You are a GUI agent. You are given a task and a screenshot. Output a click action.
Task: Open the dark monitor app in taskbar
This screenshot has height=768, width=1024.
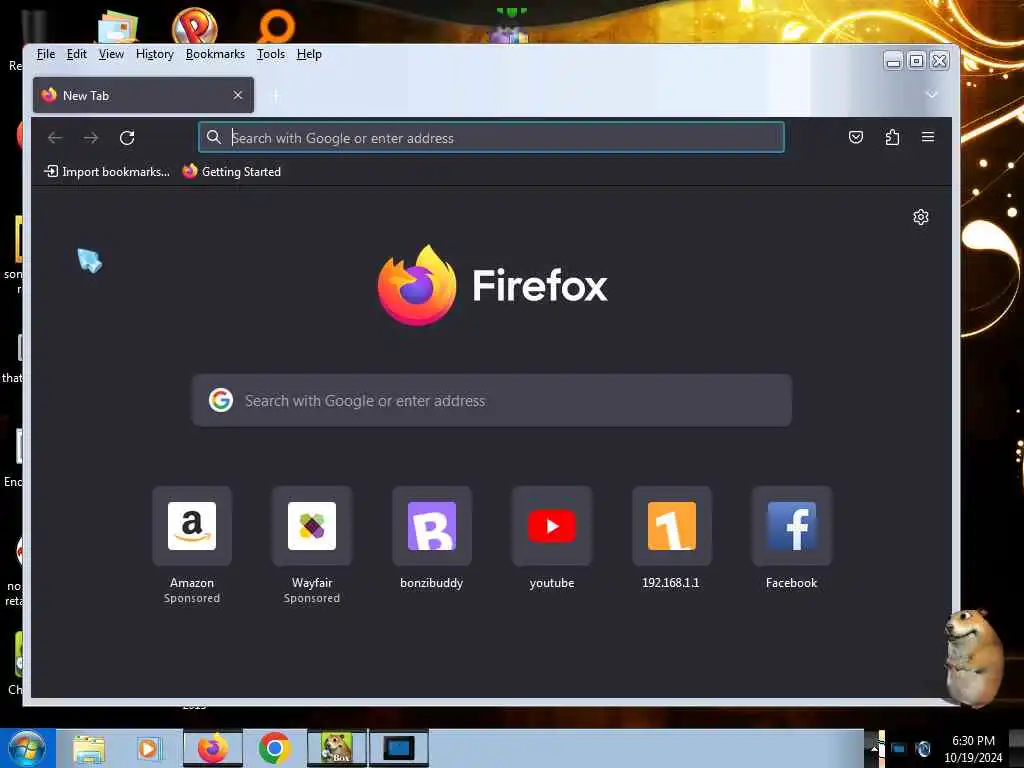(398, 748)
